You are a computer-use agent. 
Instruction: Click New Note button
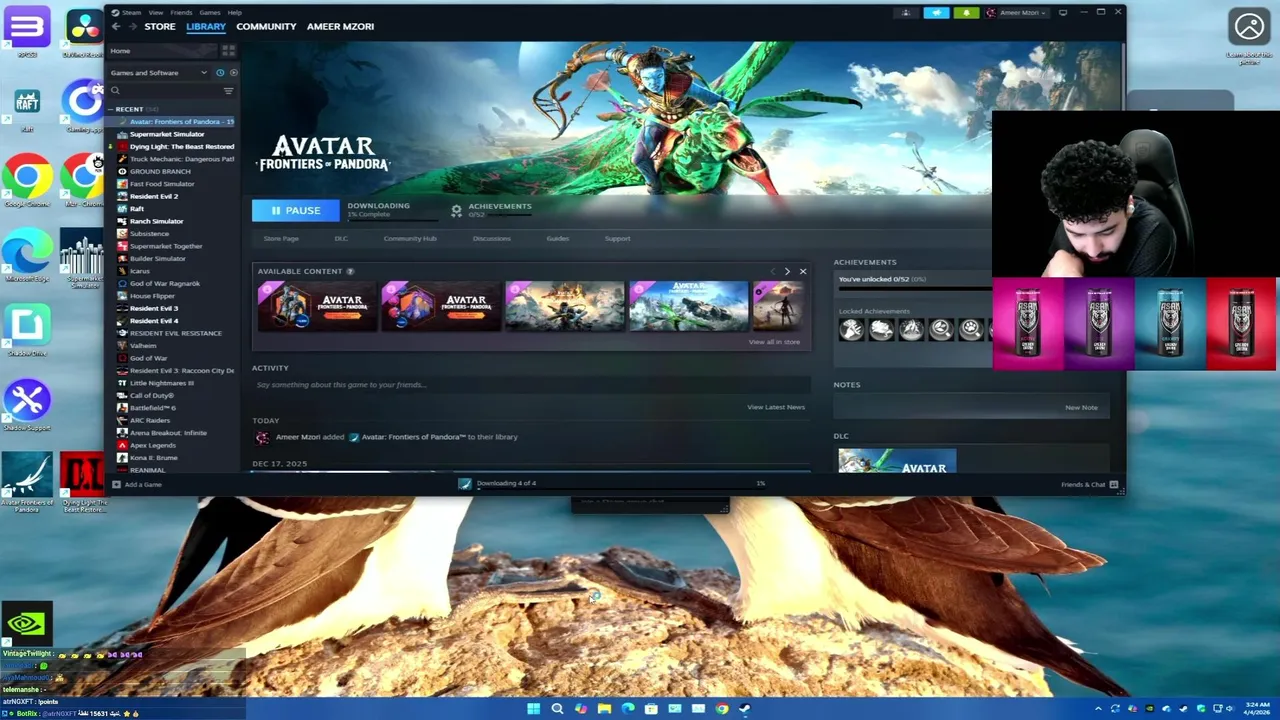pos(1081,408)
